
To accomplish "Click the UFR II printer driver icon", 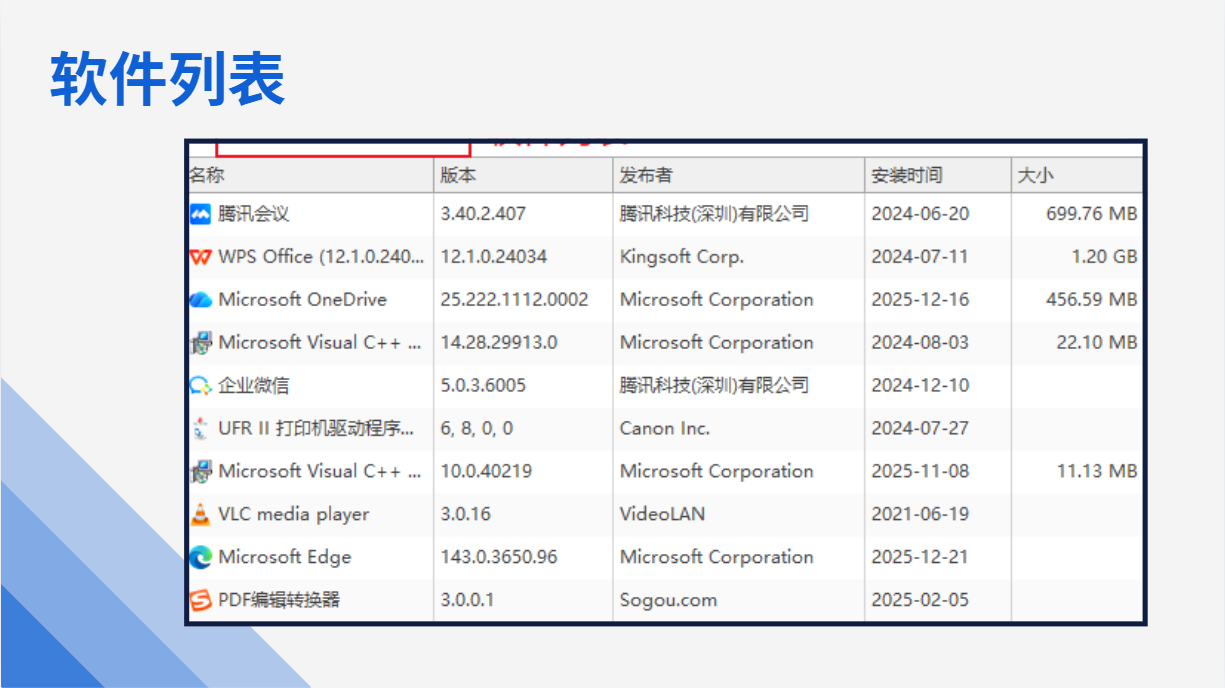I will click(201, 429).
